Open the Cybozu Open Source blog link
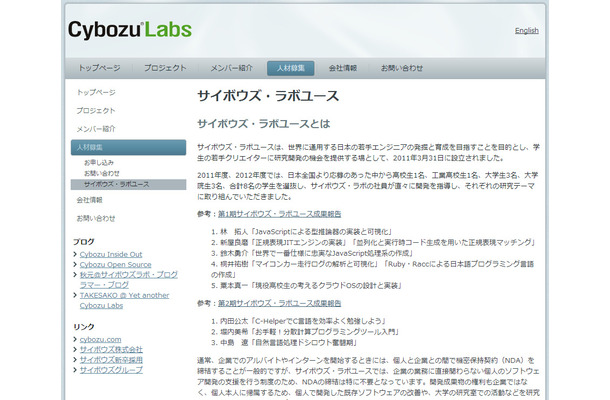 point(116,265)
